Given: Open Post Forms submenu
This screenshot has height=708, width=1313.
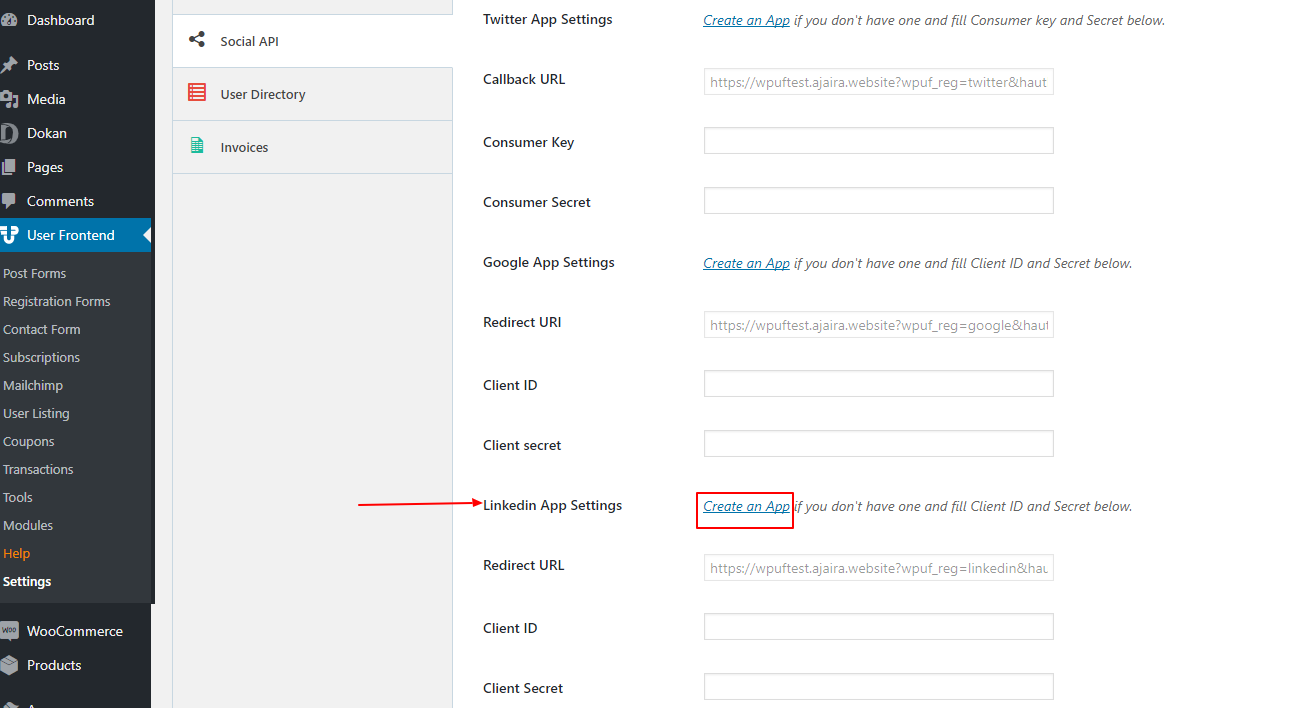Looking at the screenshot, I should [35, 273].
